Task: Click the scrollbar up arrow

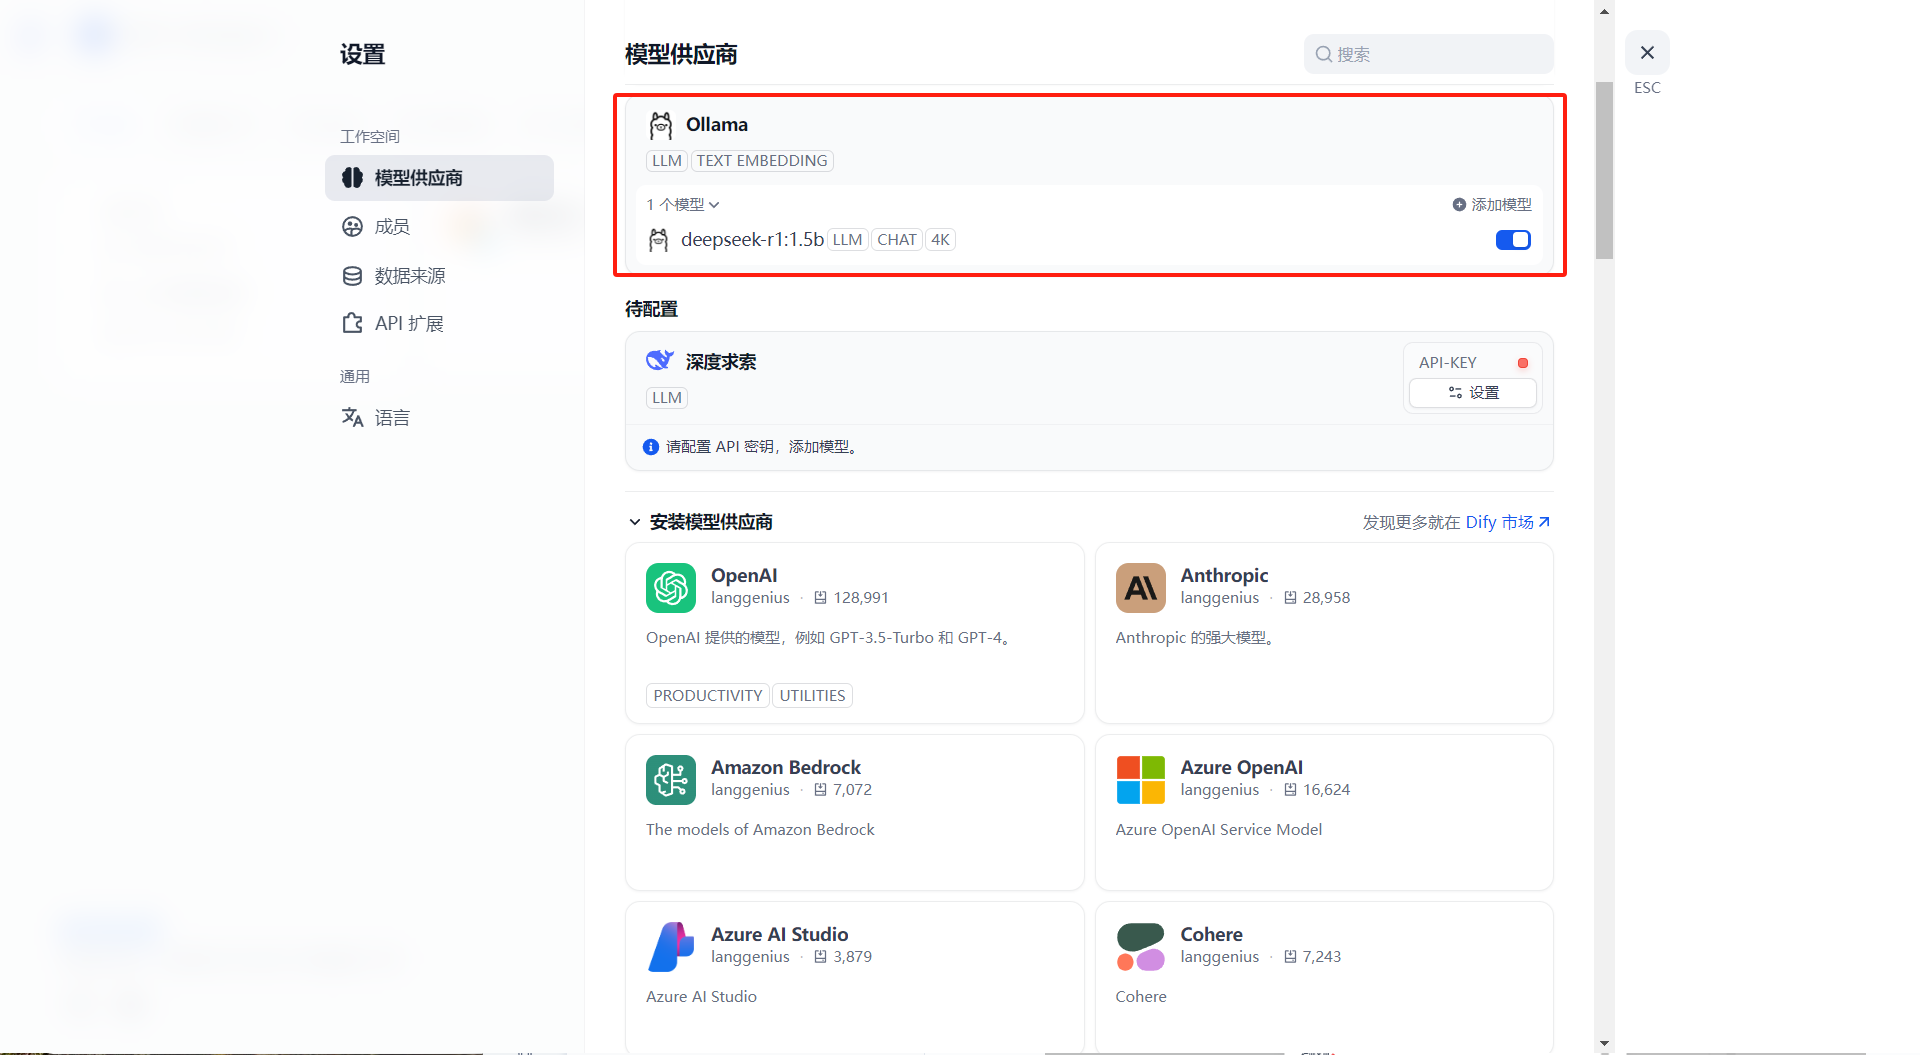Action: click(x=1605, y=11)
